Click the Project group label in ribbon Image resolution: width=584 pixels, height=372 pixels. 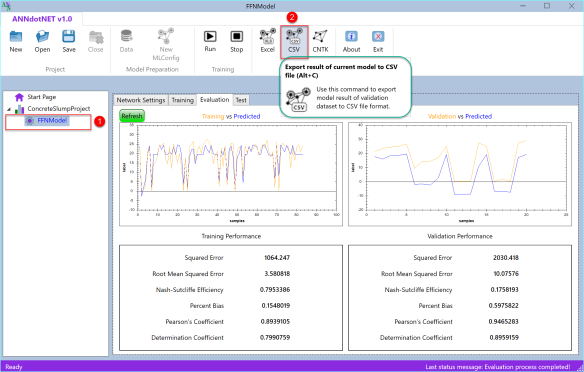pos(55,69)
